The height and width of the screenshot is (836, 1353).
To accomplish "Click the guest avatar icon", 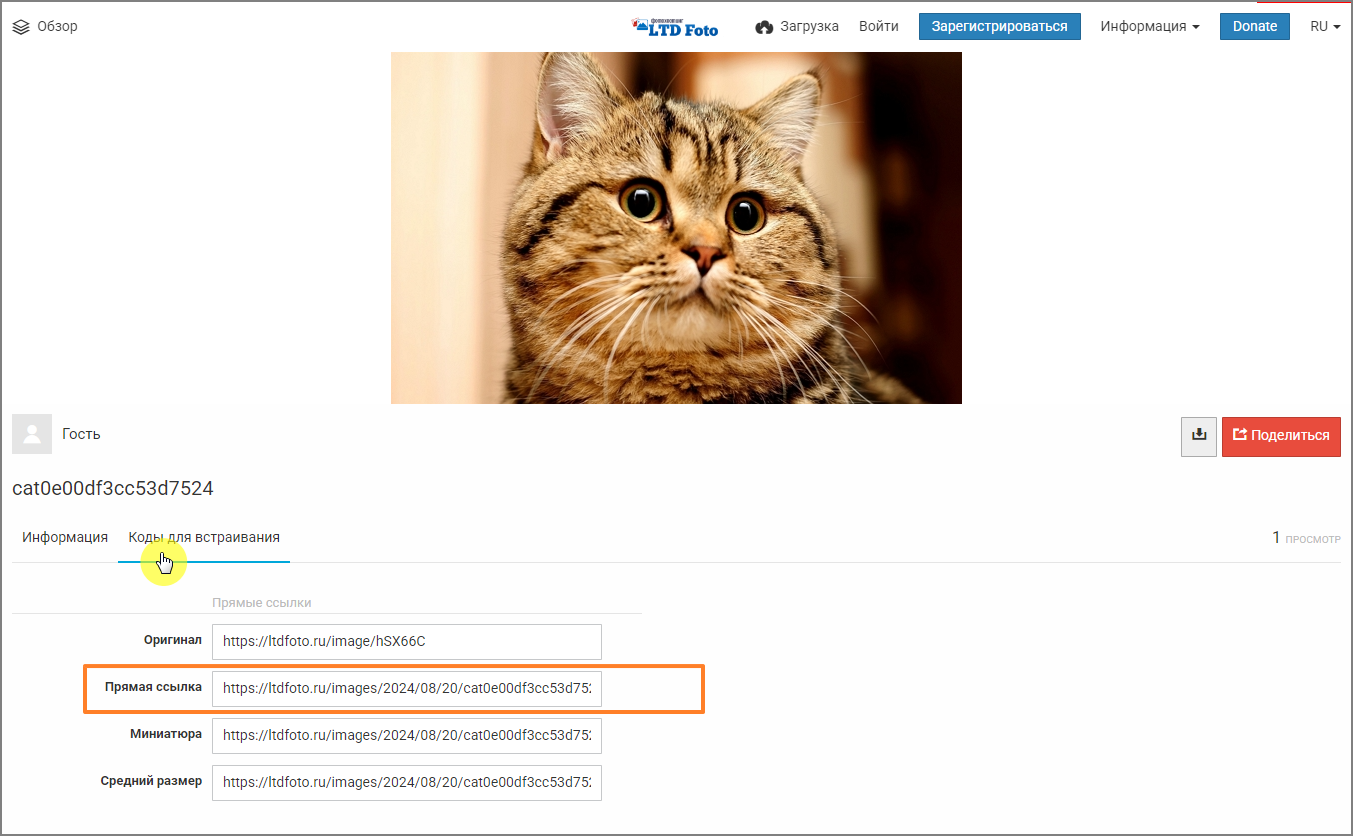I will [32, 434].
